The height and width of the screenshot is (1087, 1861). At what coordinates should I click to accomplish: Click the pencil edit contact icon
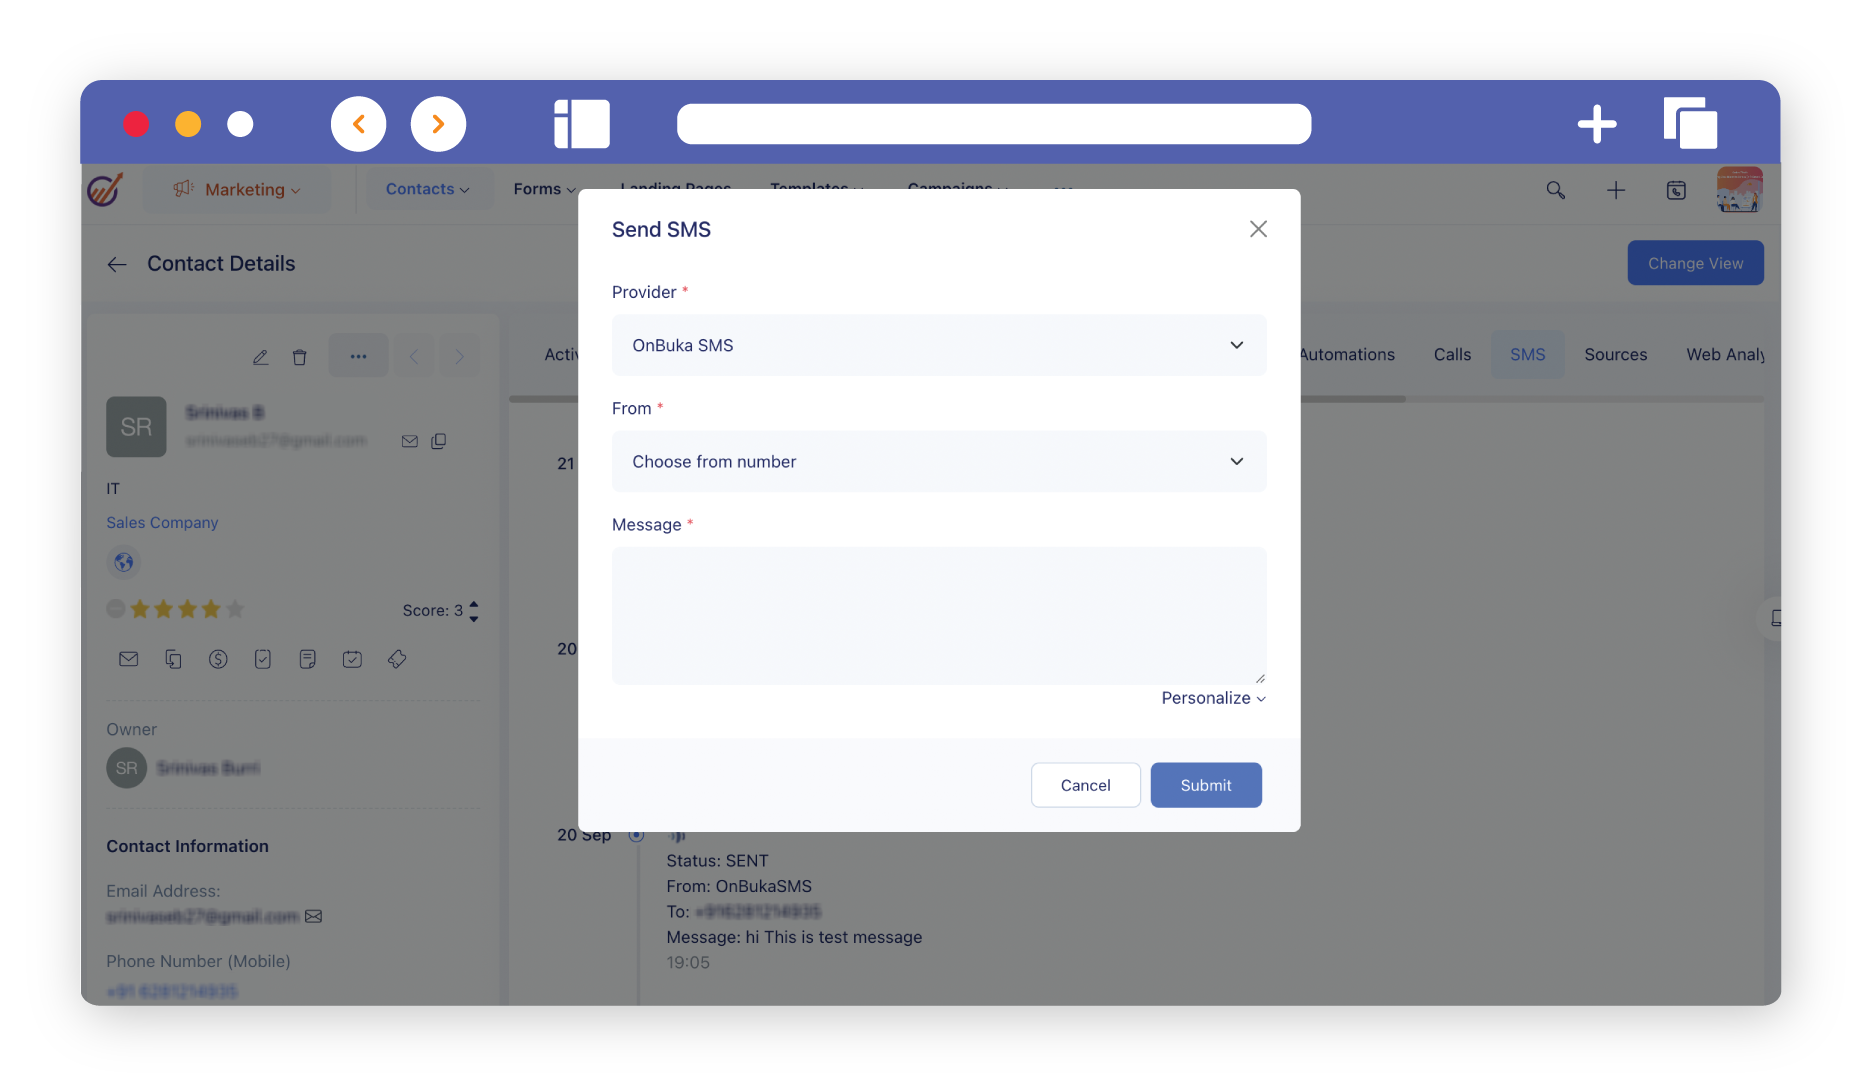click(260, 357)
